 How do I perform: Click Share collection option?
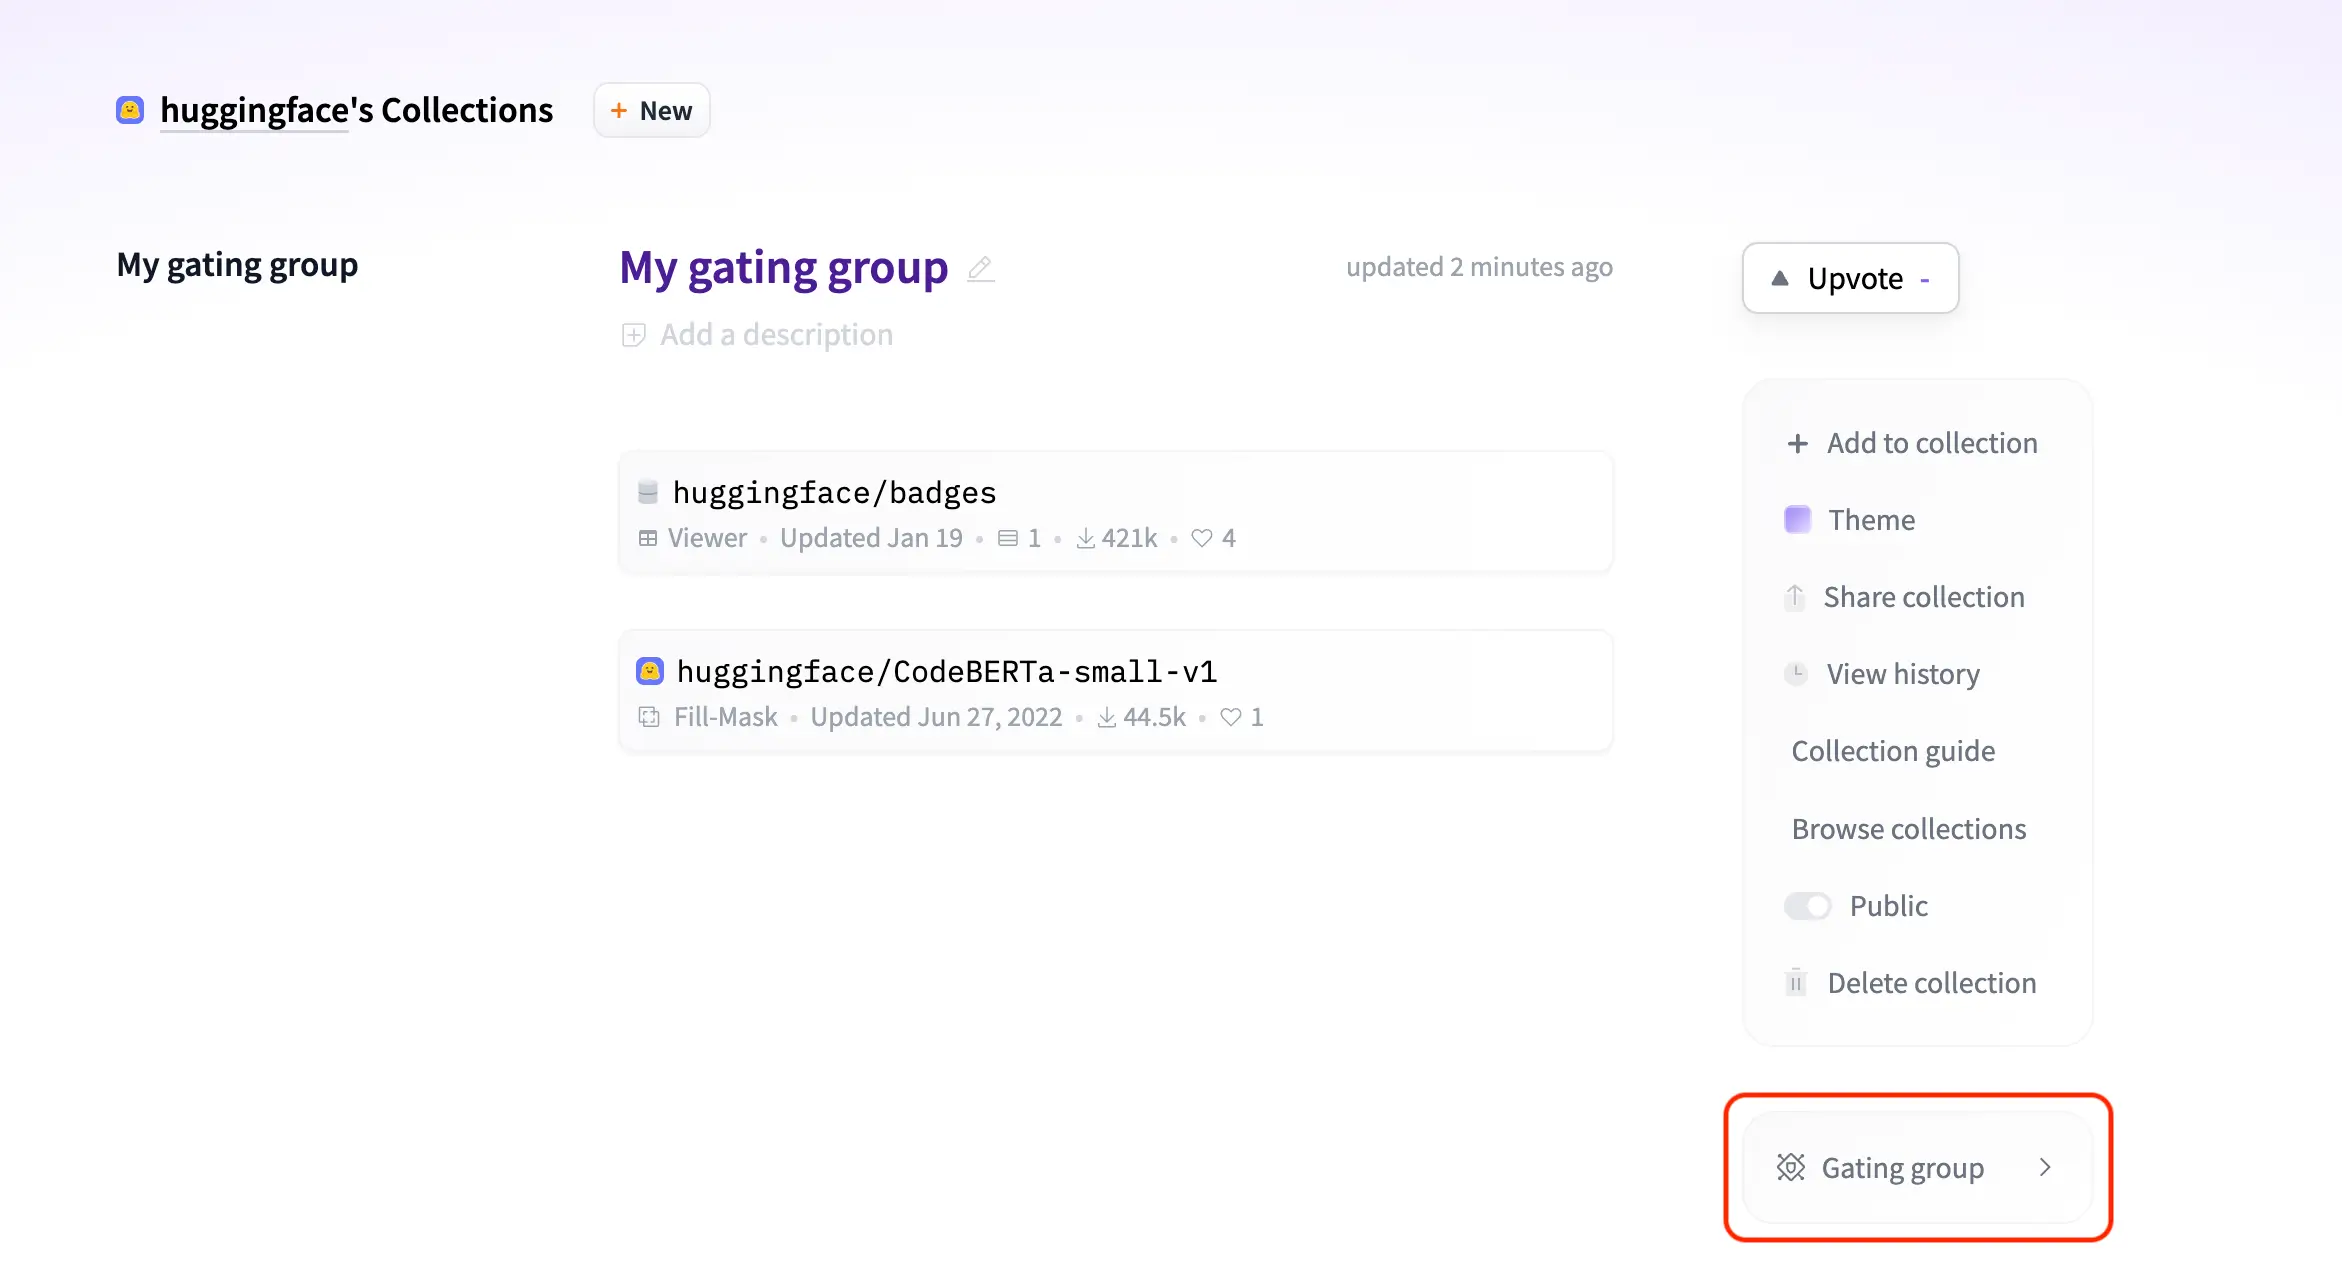click(x=1925, y=596)
